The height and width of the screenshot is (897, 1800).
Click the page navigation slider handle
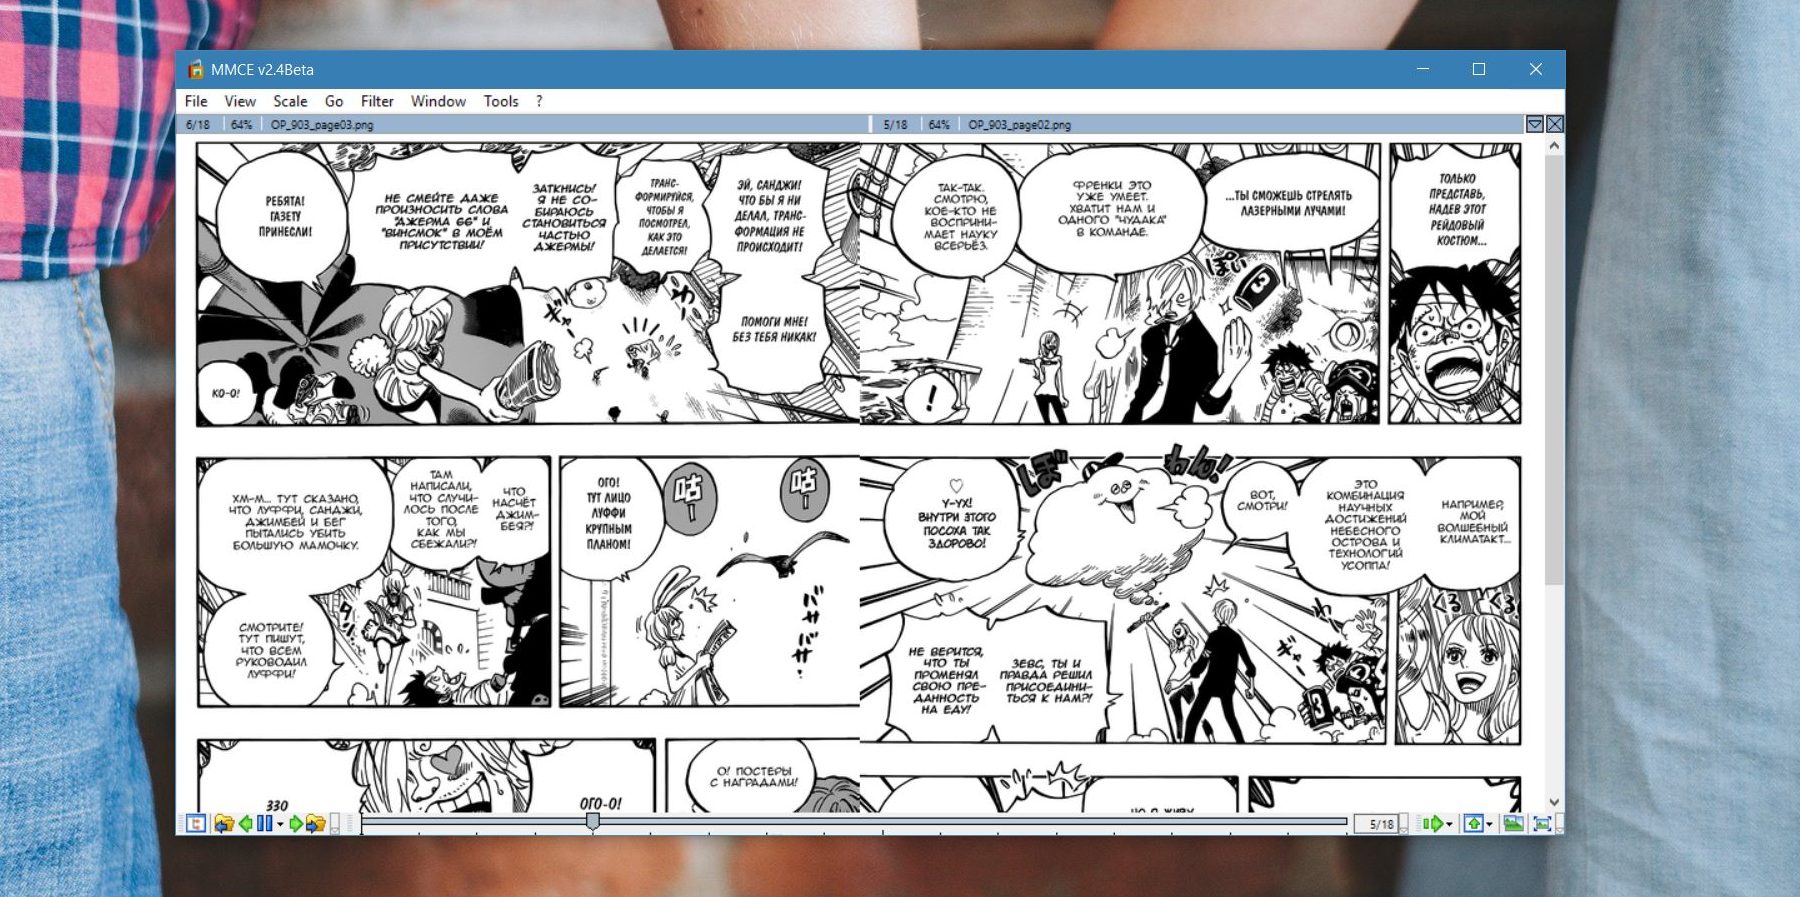click(593, 821)
